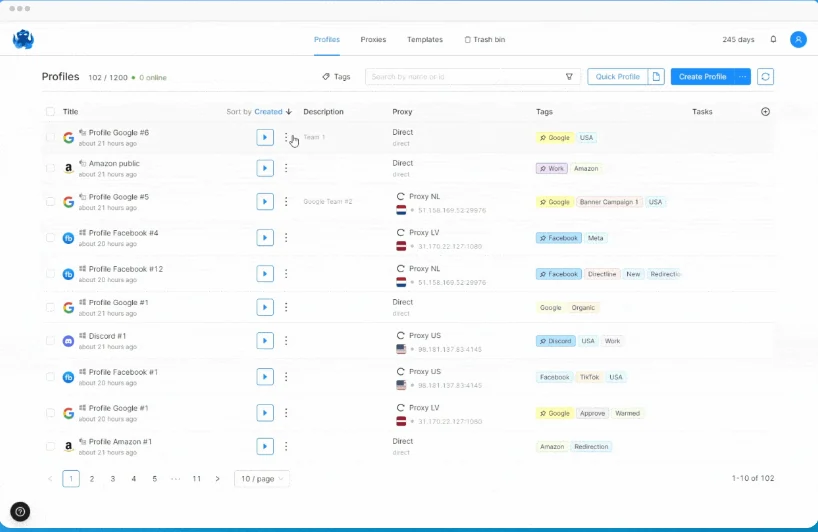Open the Tags filter
Viewport: 818px width, 532px height.
[336, 77]
